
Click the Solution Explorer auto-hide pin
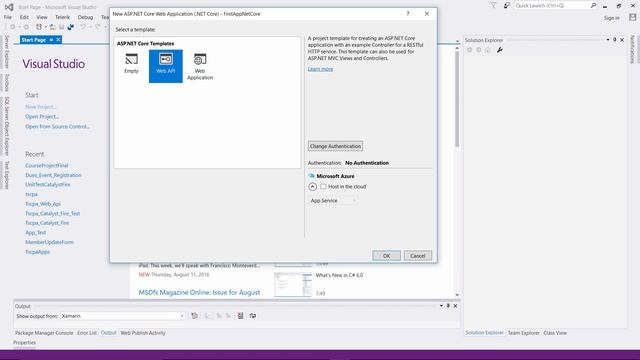pos(614,40)
